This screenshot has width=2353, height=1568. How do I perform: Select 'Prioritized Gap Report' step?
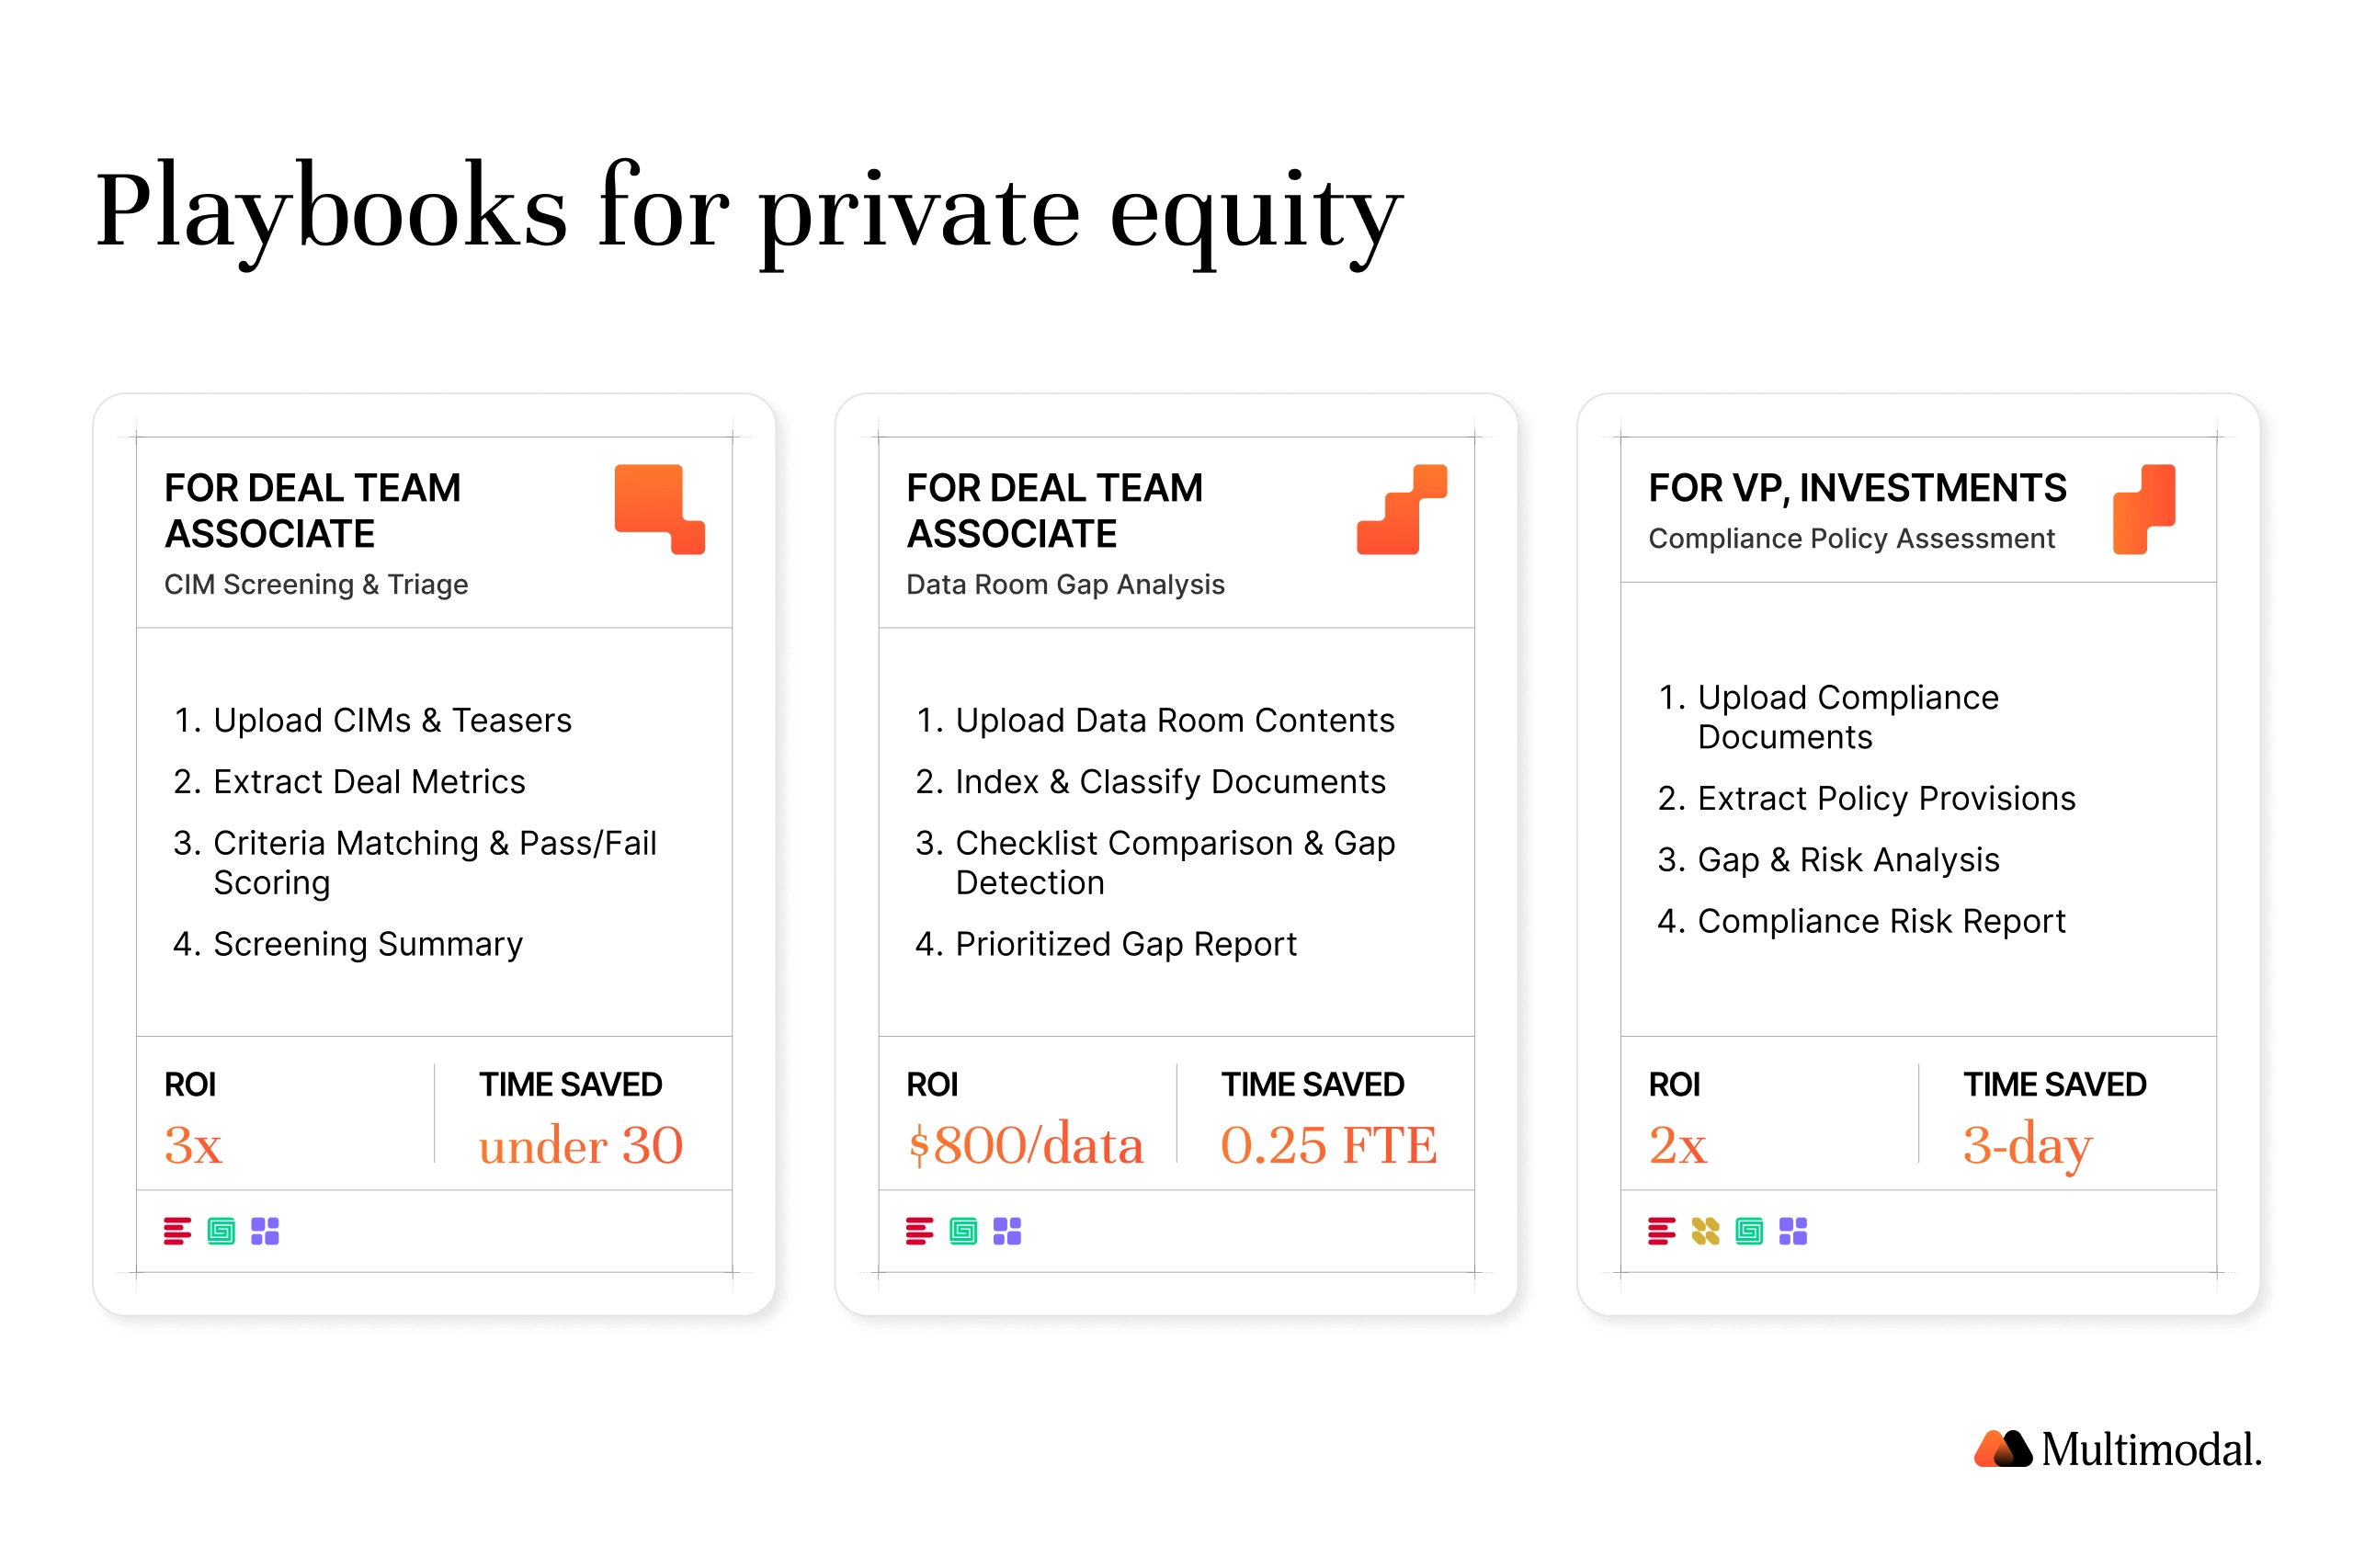(1105, 943)
